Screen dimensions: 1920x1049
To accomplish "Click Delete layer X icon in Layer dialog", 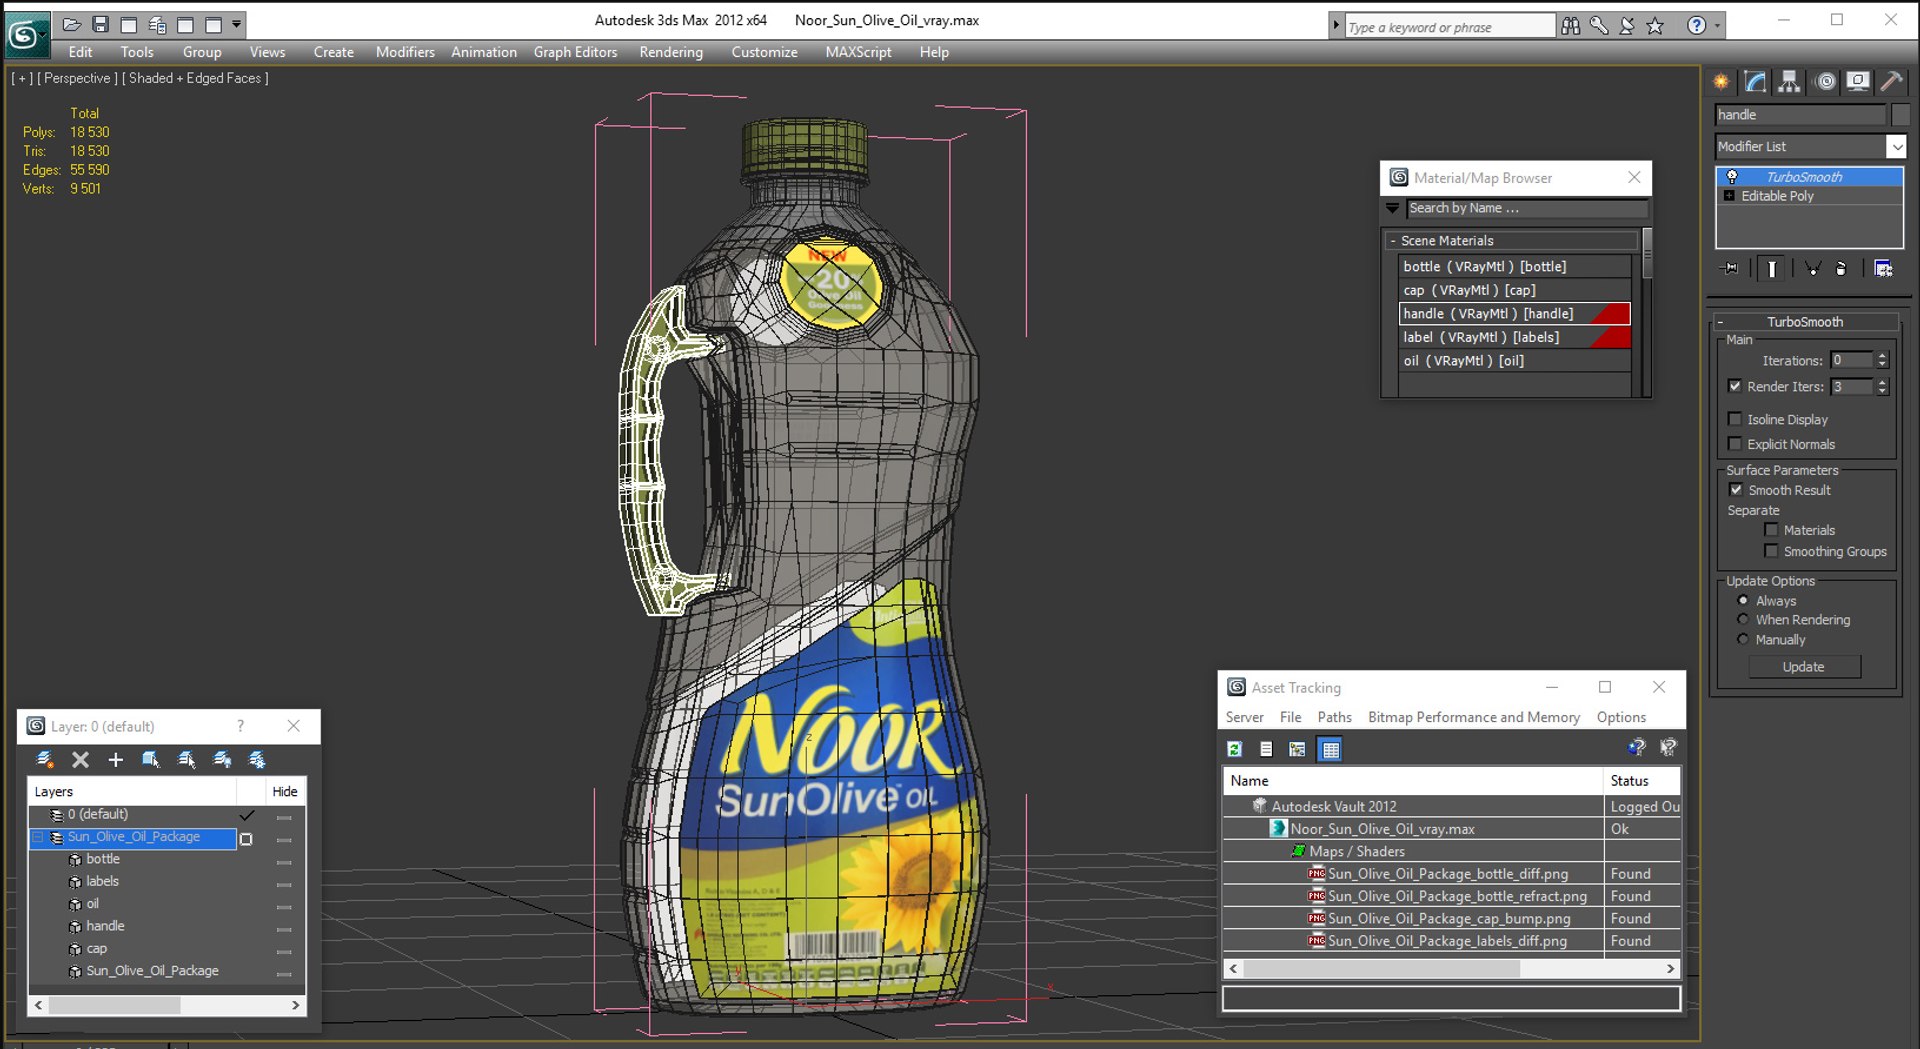I will click(x=81, y=760).
